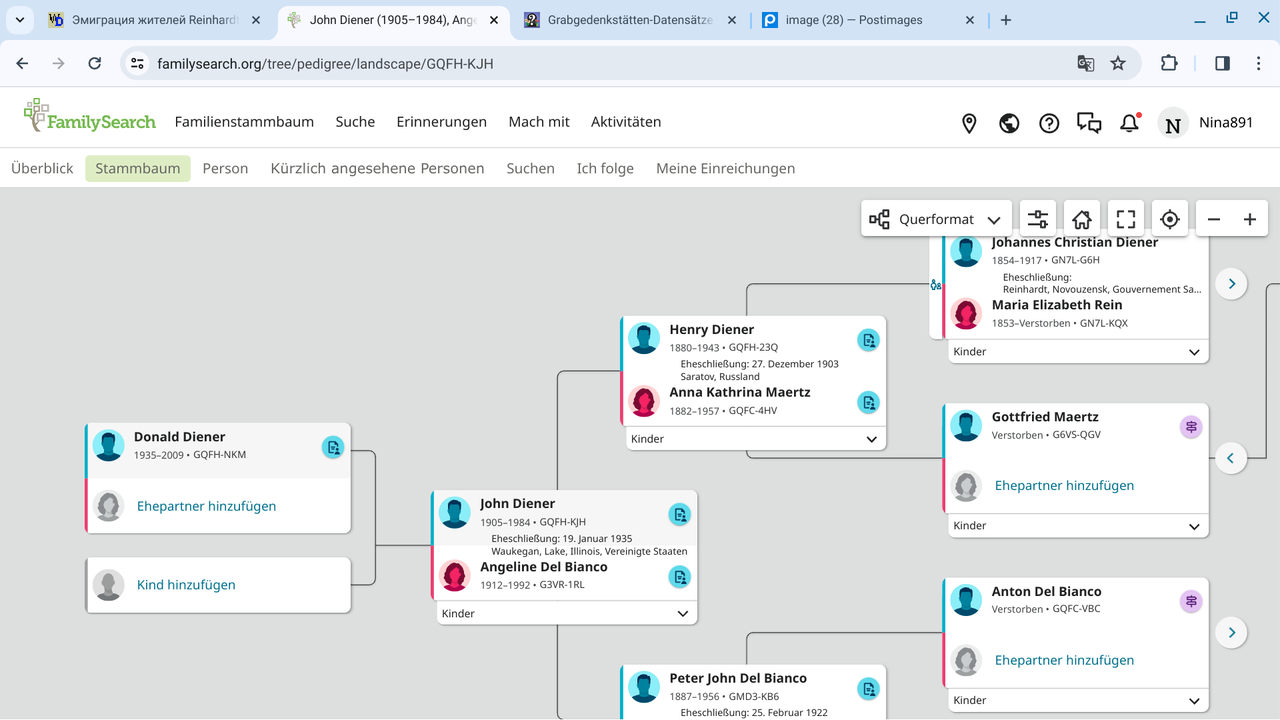Reload the page
This screenshot has height=720, width=1280.
(x=94, y=63)
